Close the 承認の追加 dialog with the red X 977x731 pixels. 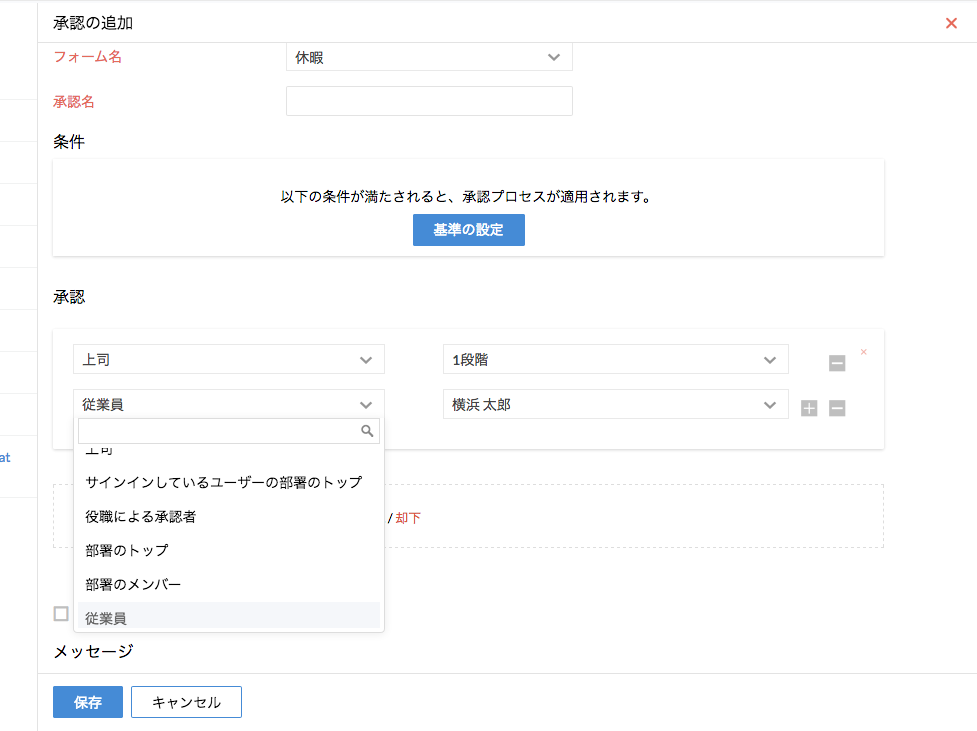(951, 23)
